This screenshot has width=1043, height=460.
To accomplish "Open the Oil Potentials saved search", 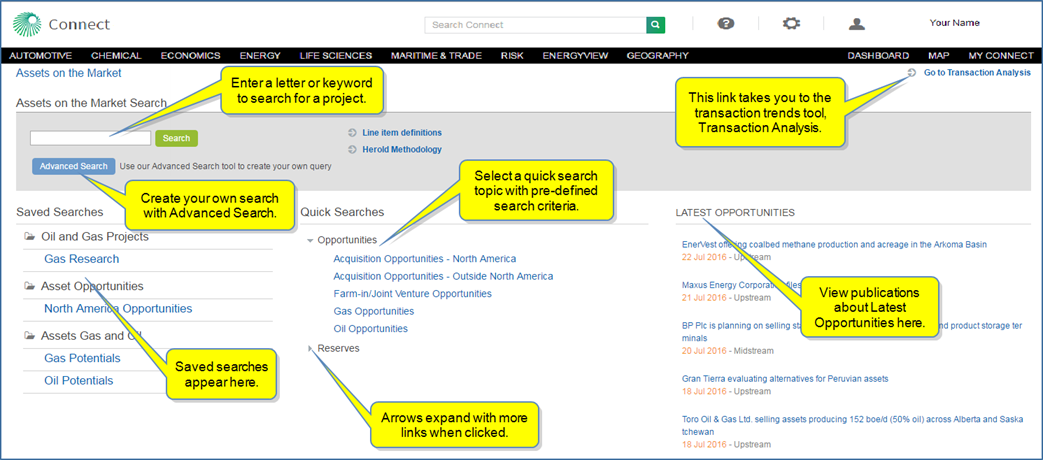I will click(x=78, y=381).
